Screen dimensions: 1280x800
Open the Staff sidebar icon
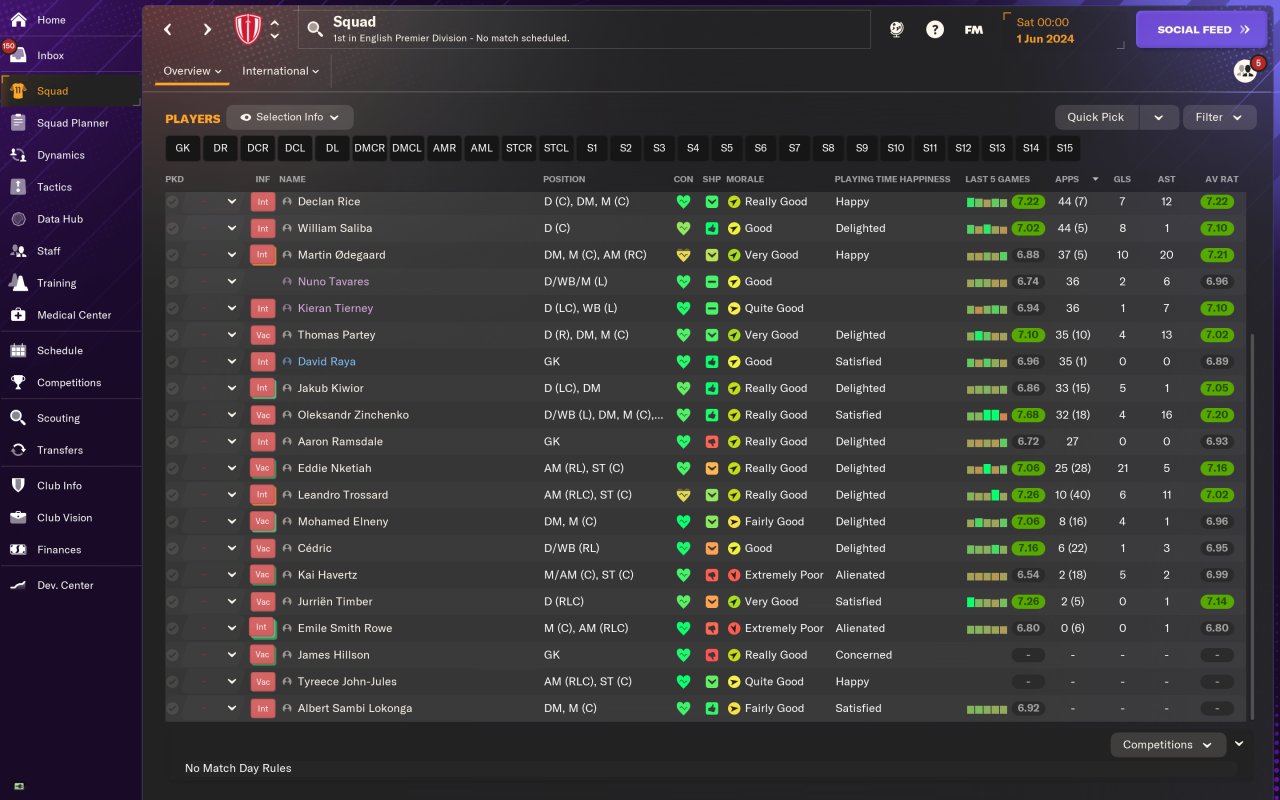(x=18, y=251)
